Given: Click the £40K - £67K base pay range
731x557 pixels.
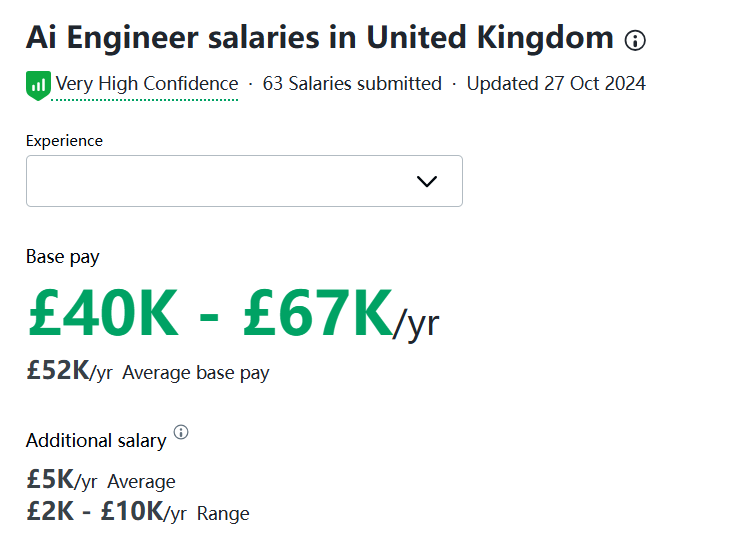Looking at the screenshot, I should [210, 314].
